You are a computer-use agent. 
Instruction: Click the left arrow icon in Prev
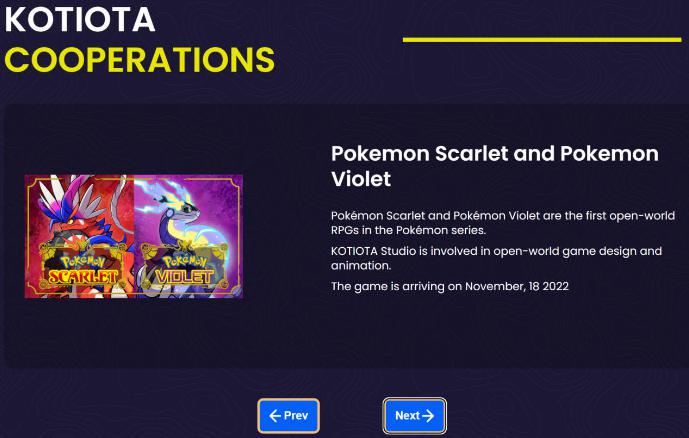click(275, 416)
